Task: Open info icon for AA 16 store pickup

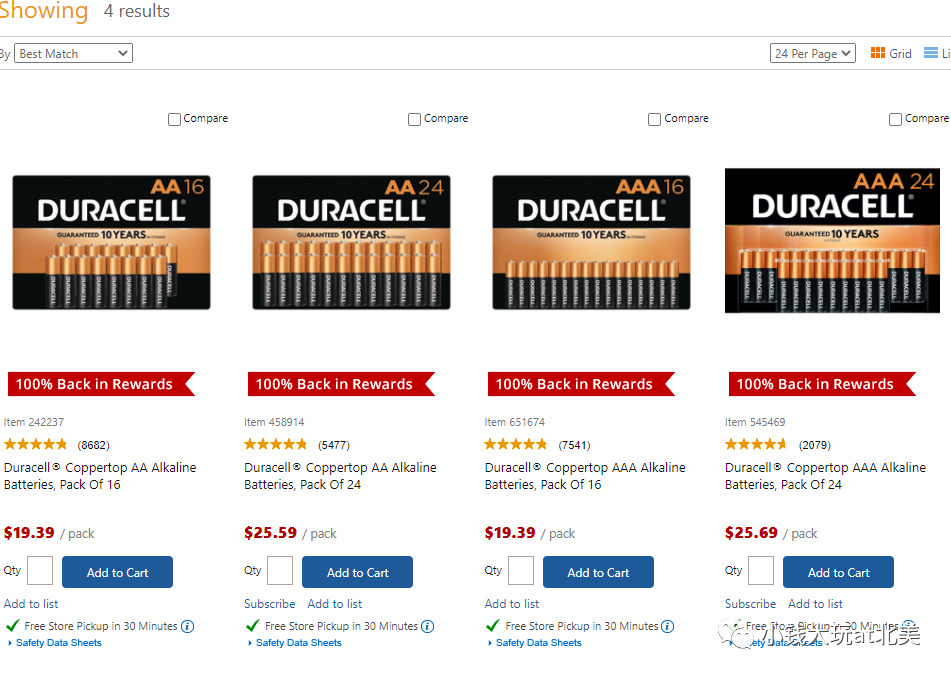Action: click(x=187, y=626)
